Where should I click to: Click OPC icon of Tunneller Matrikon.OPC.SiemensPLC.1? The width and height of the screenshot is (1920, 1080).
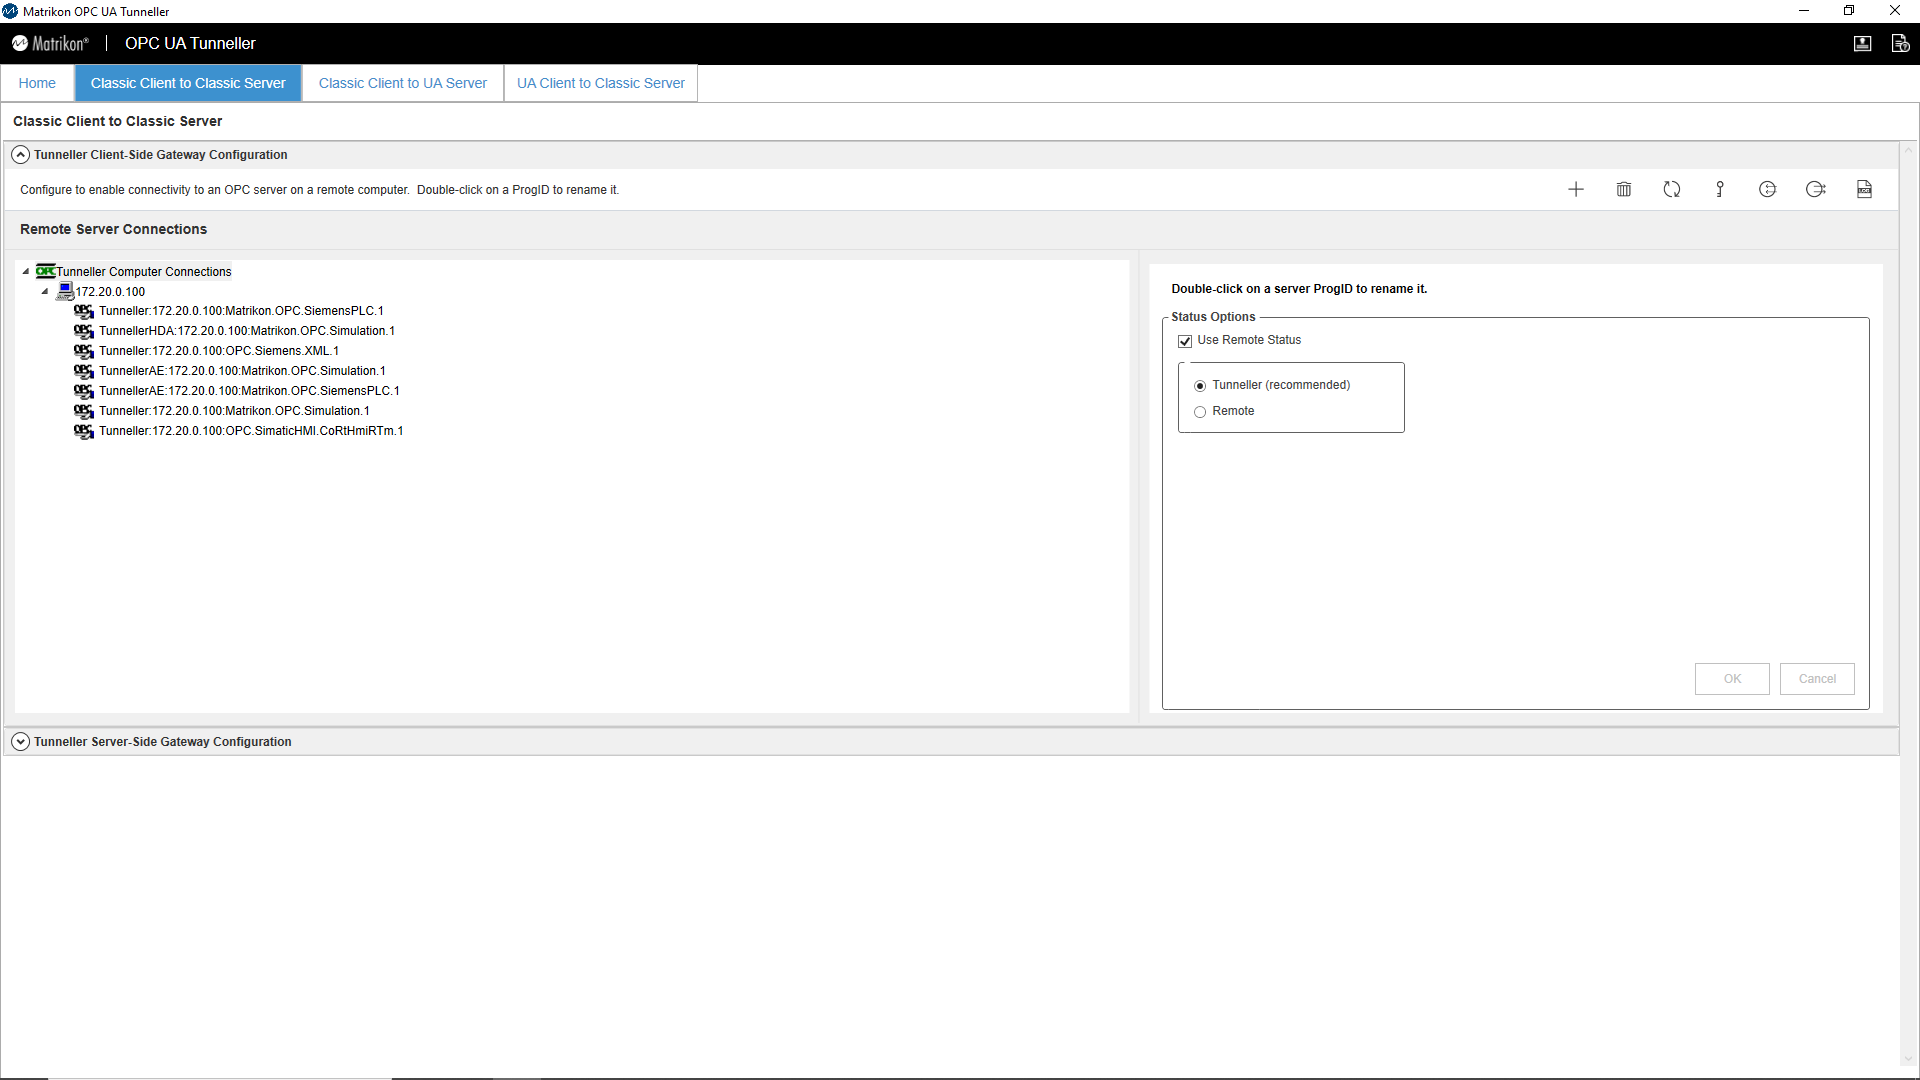[x=84, y=311]
